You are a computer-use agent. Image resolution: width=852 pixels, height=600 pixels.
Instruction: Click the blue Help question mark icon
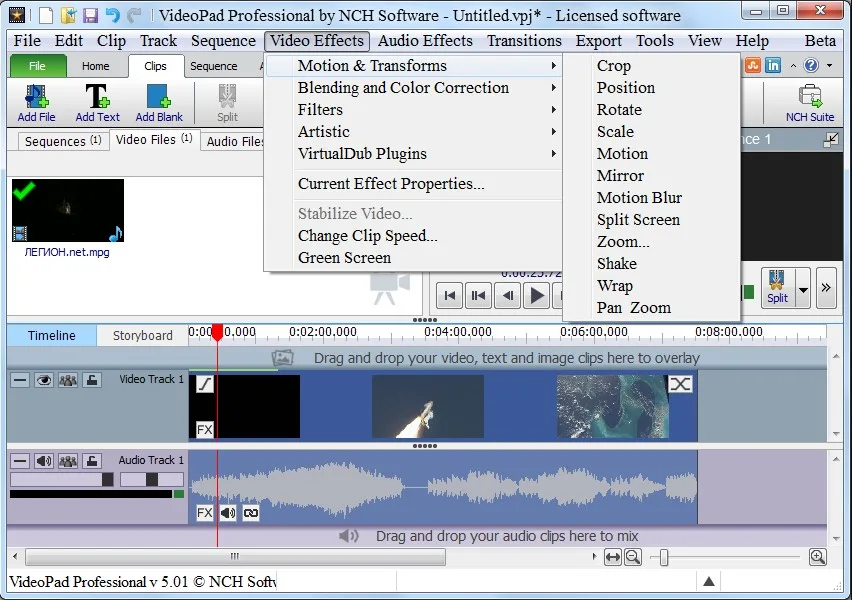tap(811, 65)
